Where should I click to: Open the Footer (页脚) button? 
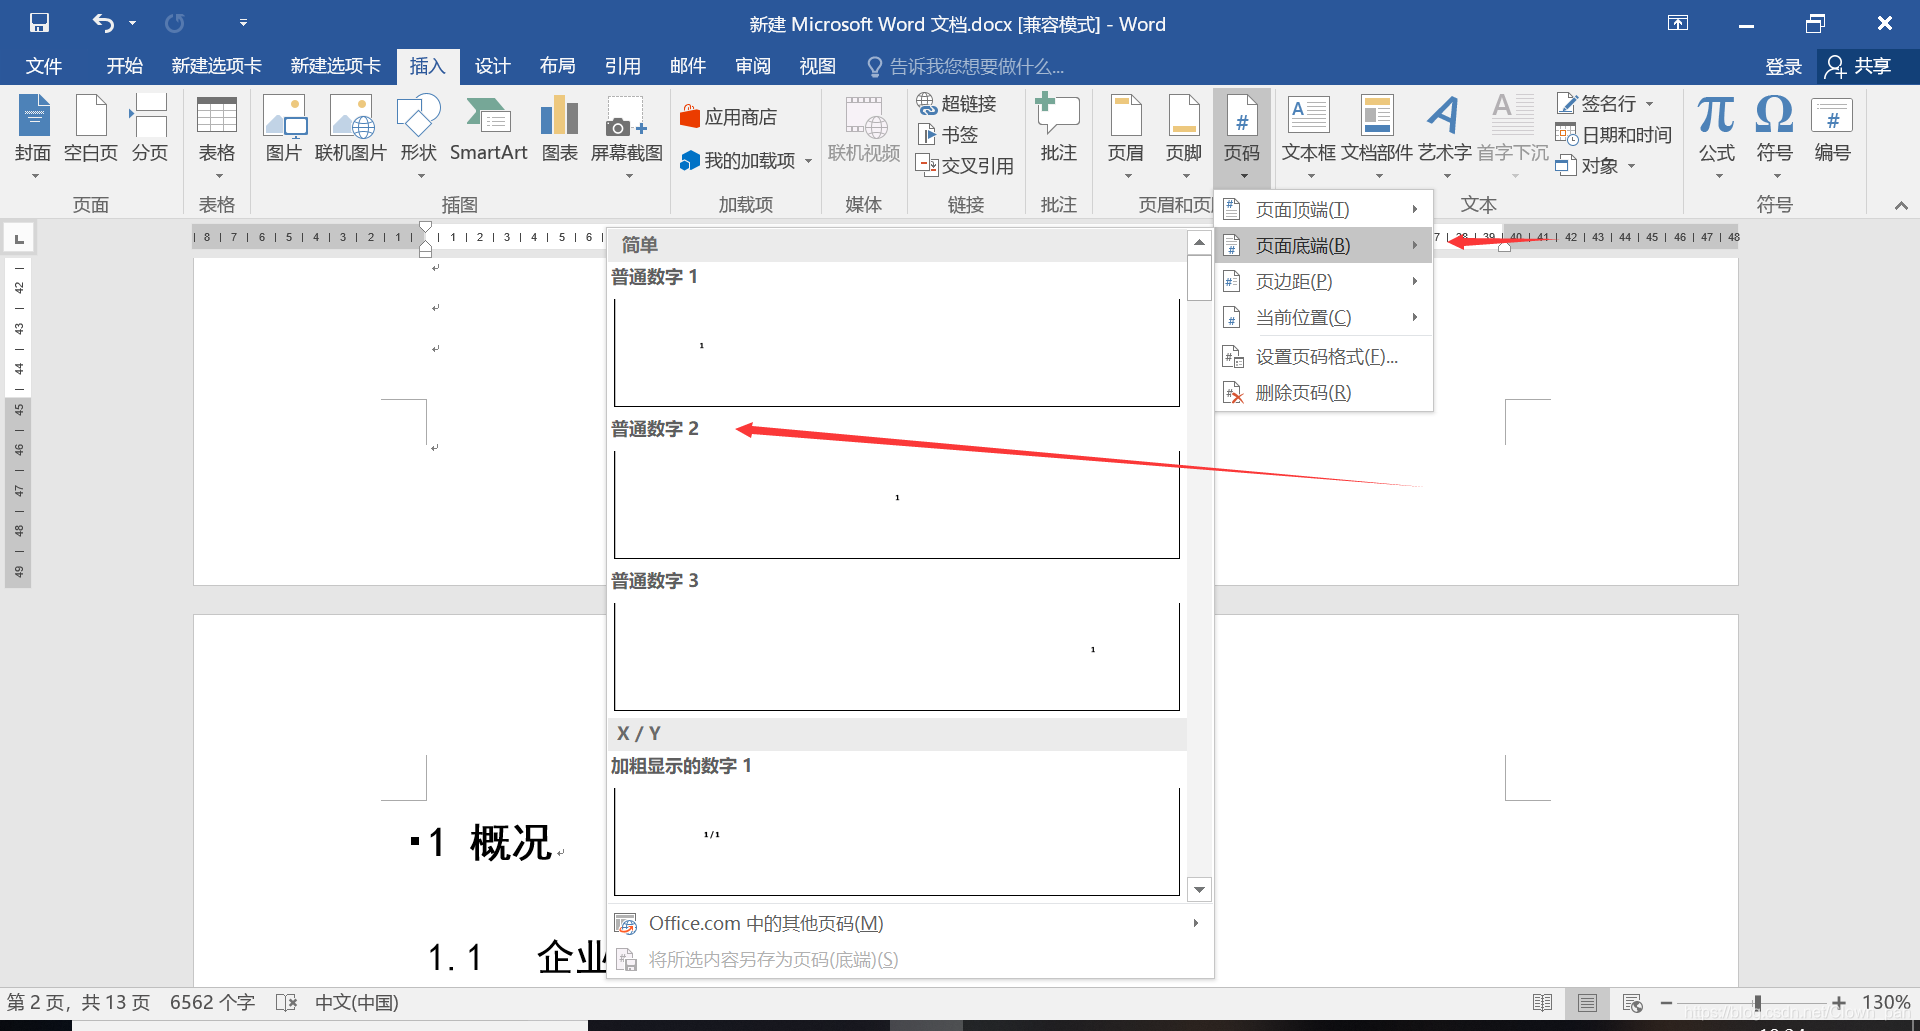coord(1184,137)
